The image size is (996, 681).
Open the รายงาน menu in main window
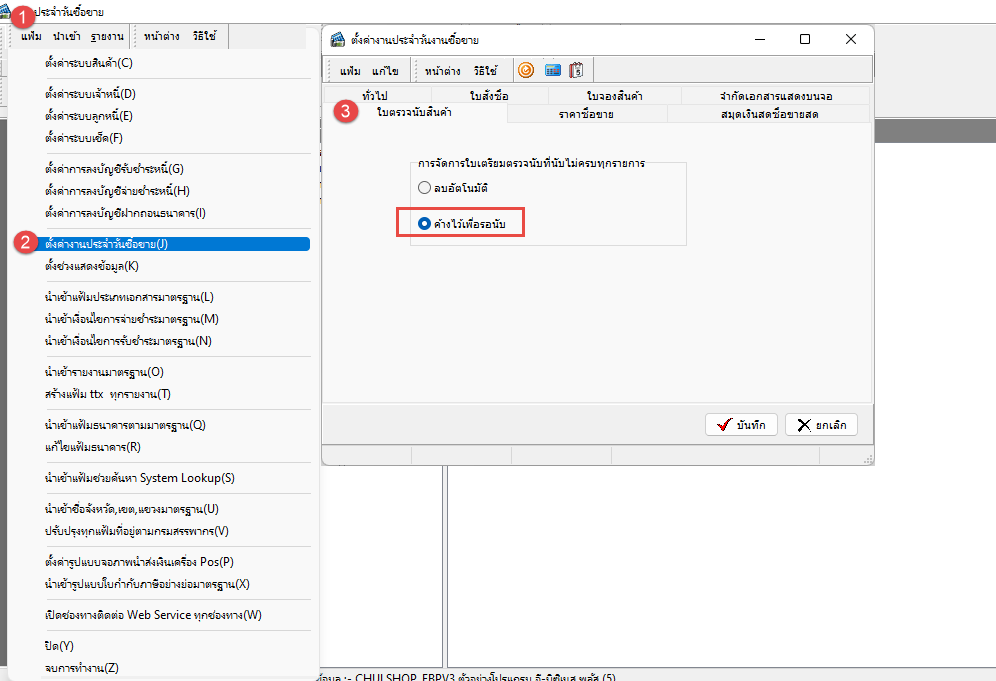107,37
